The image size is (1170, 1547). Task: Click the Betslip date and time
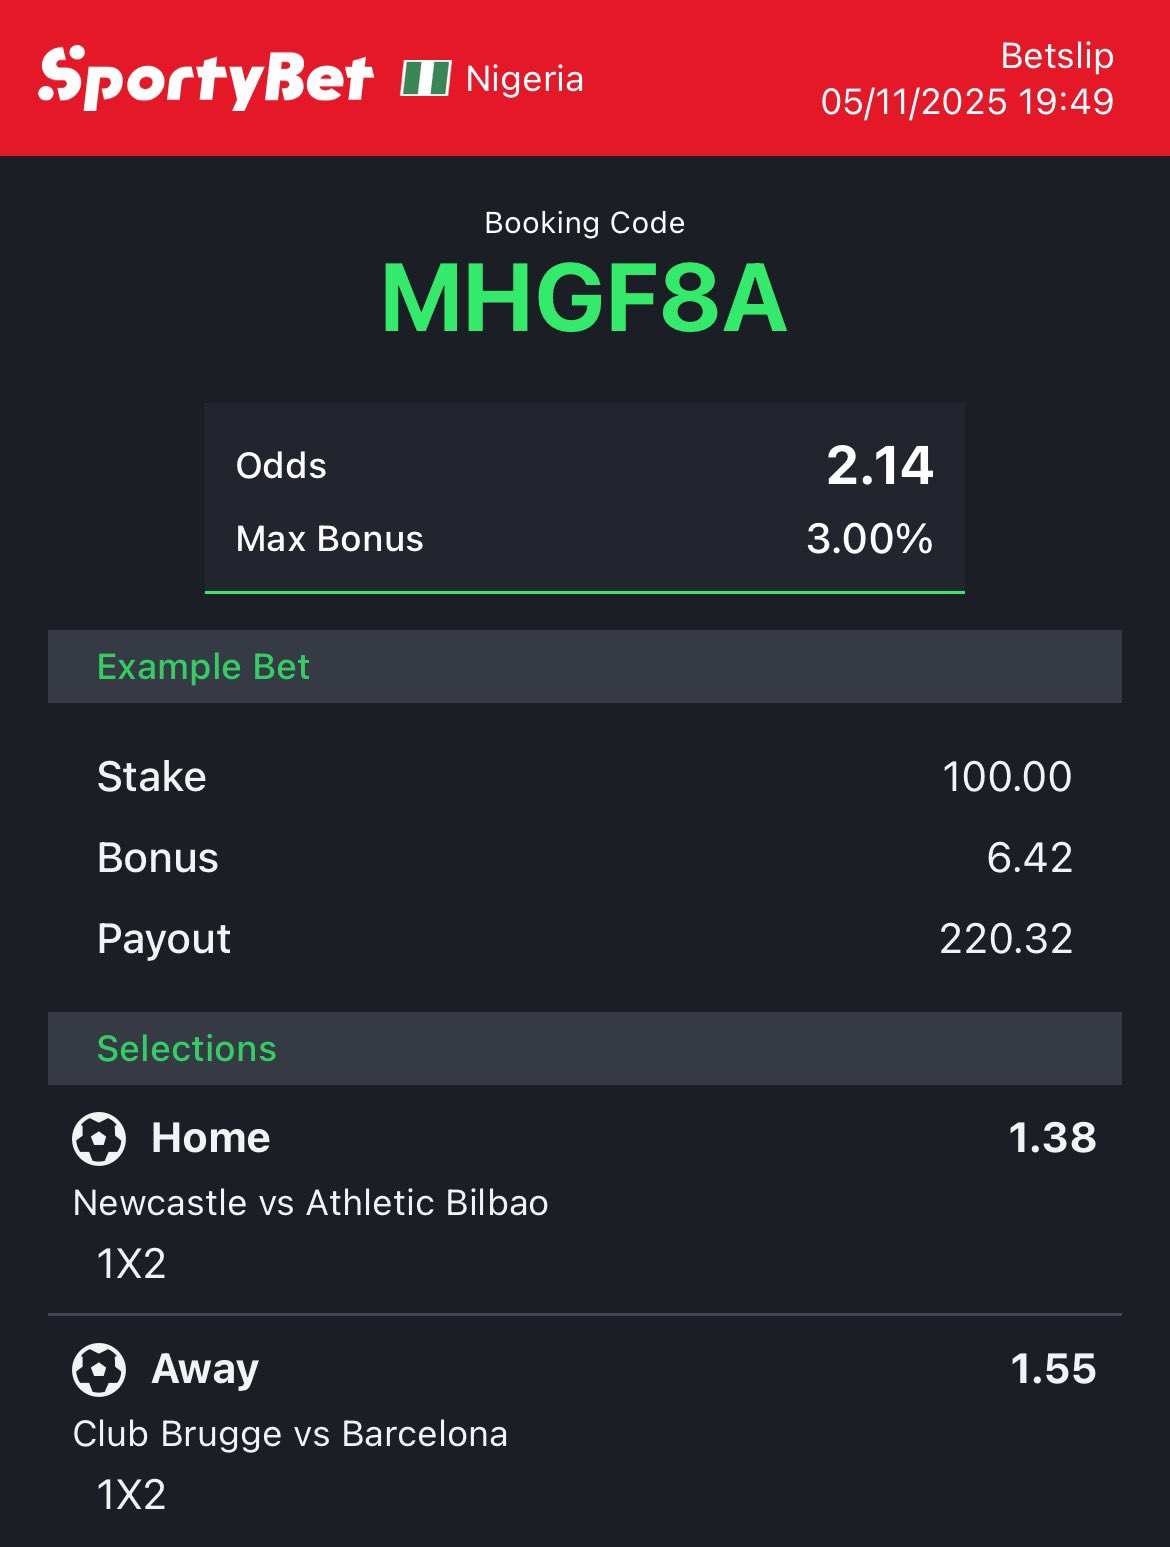coord(967,102)
